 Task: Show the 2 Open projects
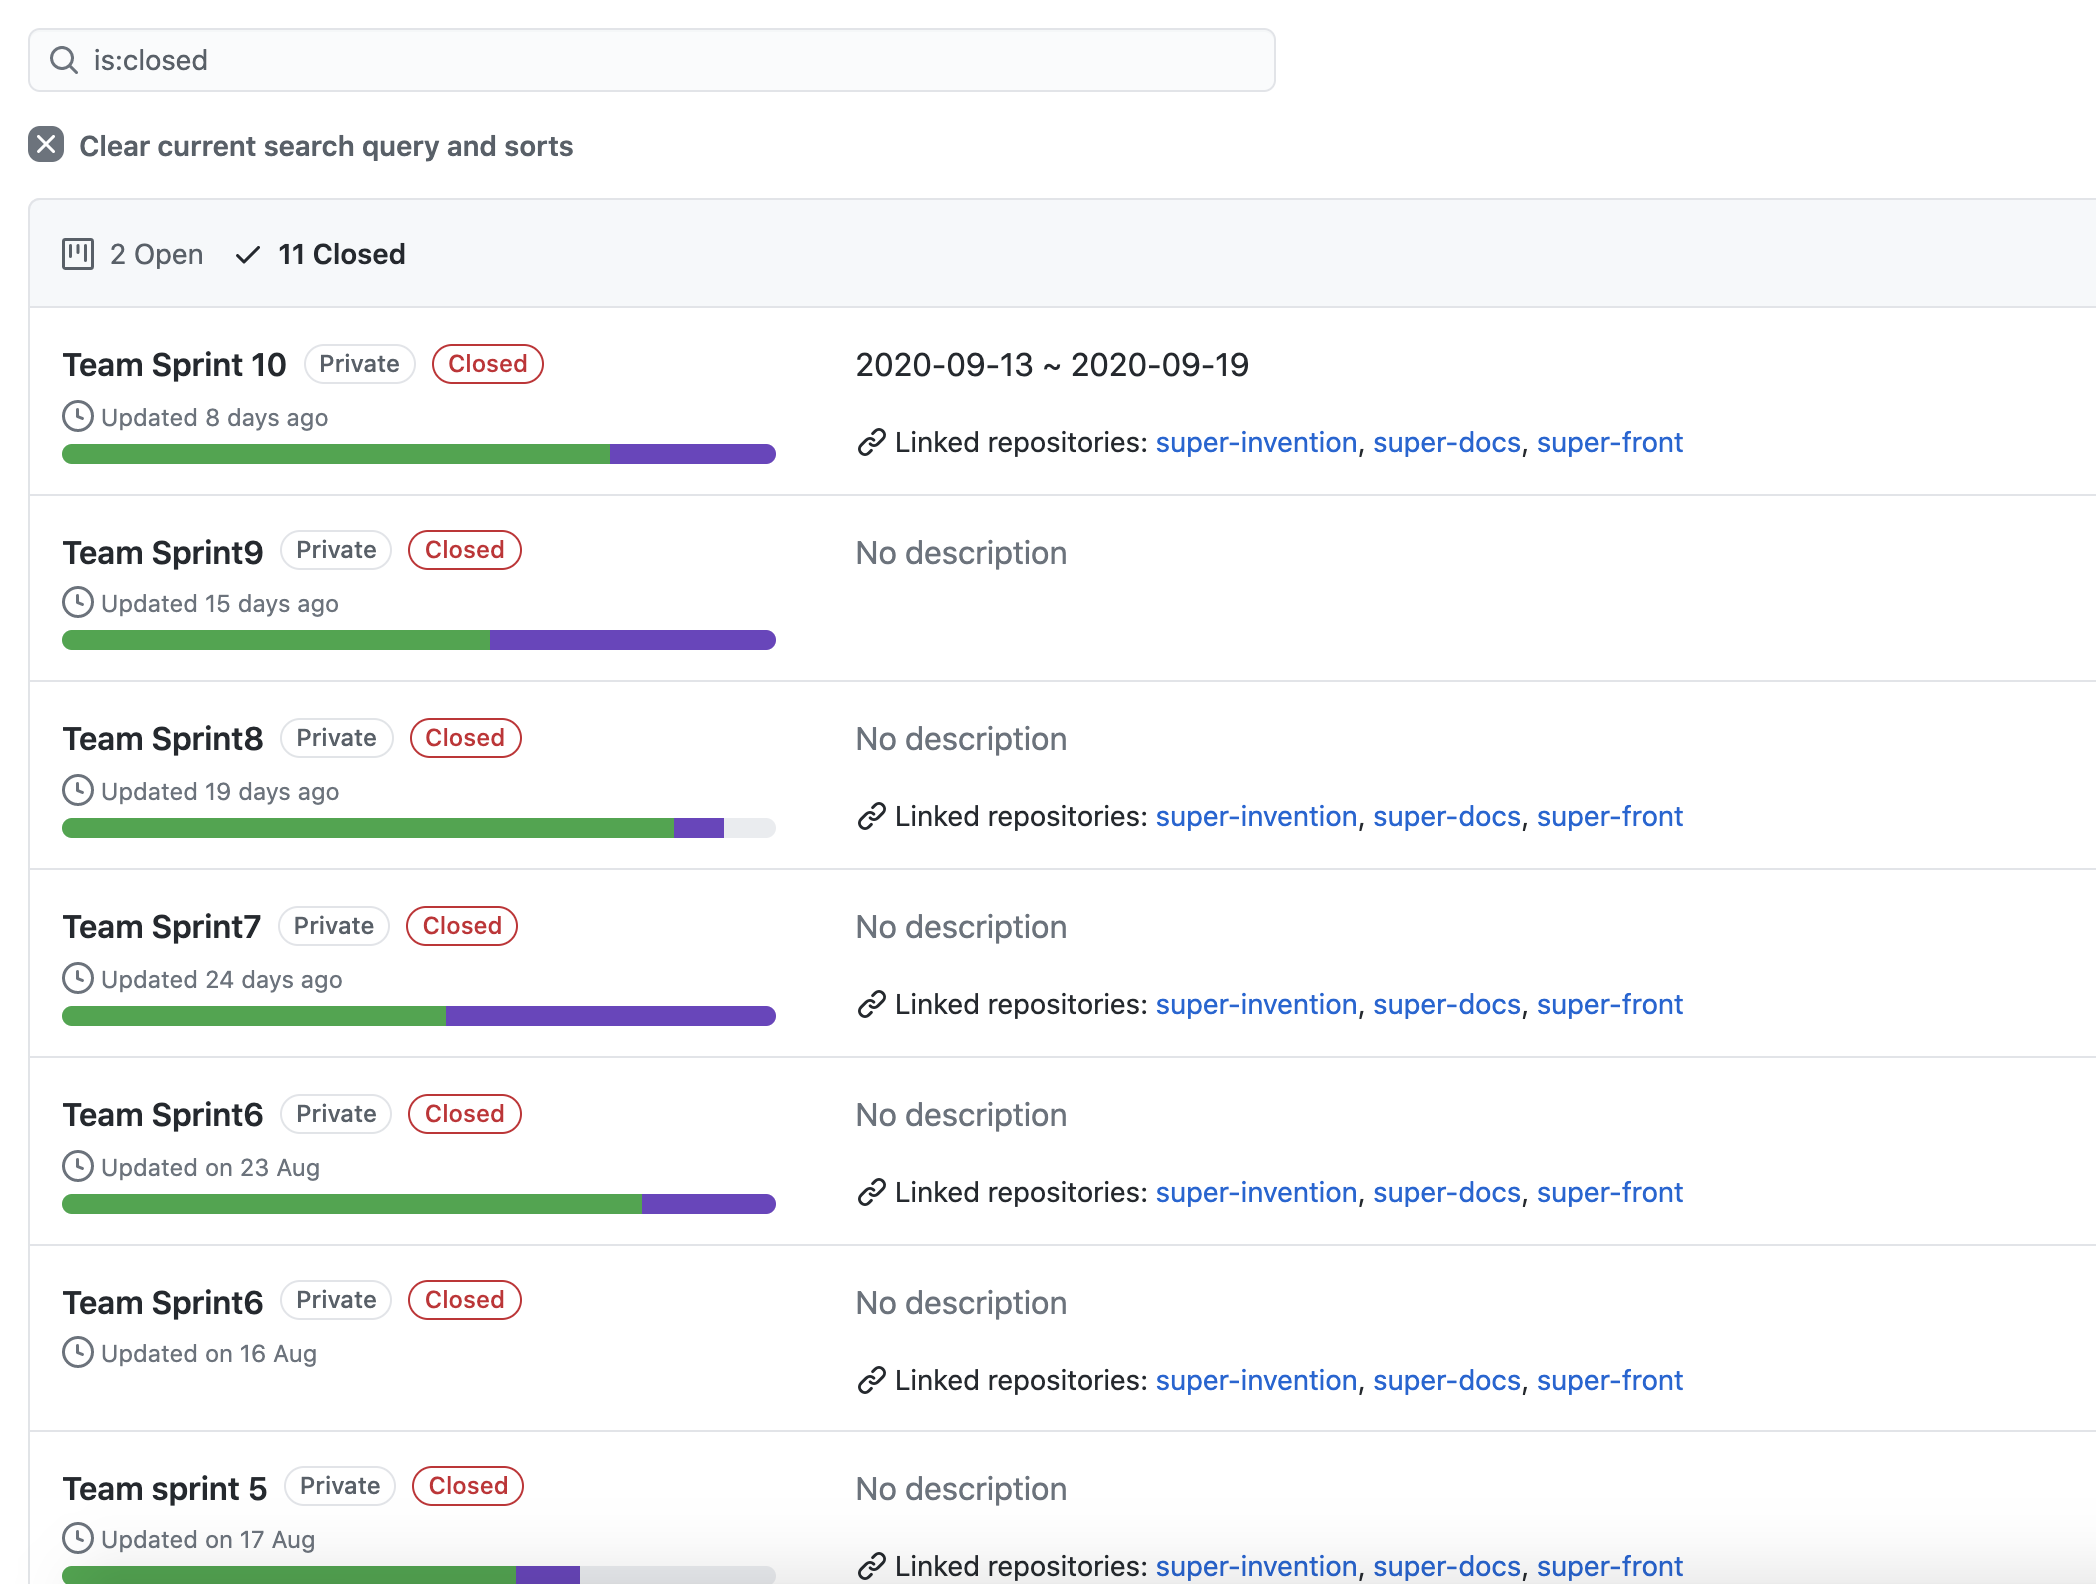(x=156, y=254)
